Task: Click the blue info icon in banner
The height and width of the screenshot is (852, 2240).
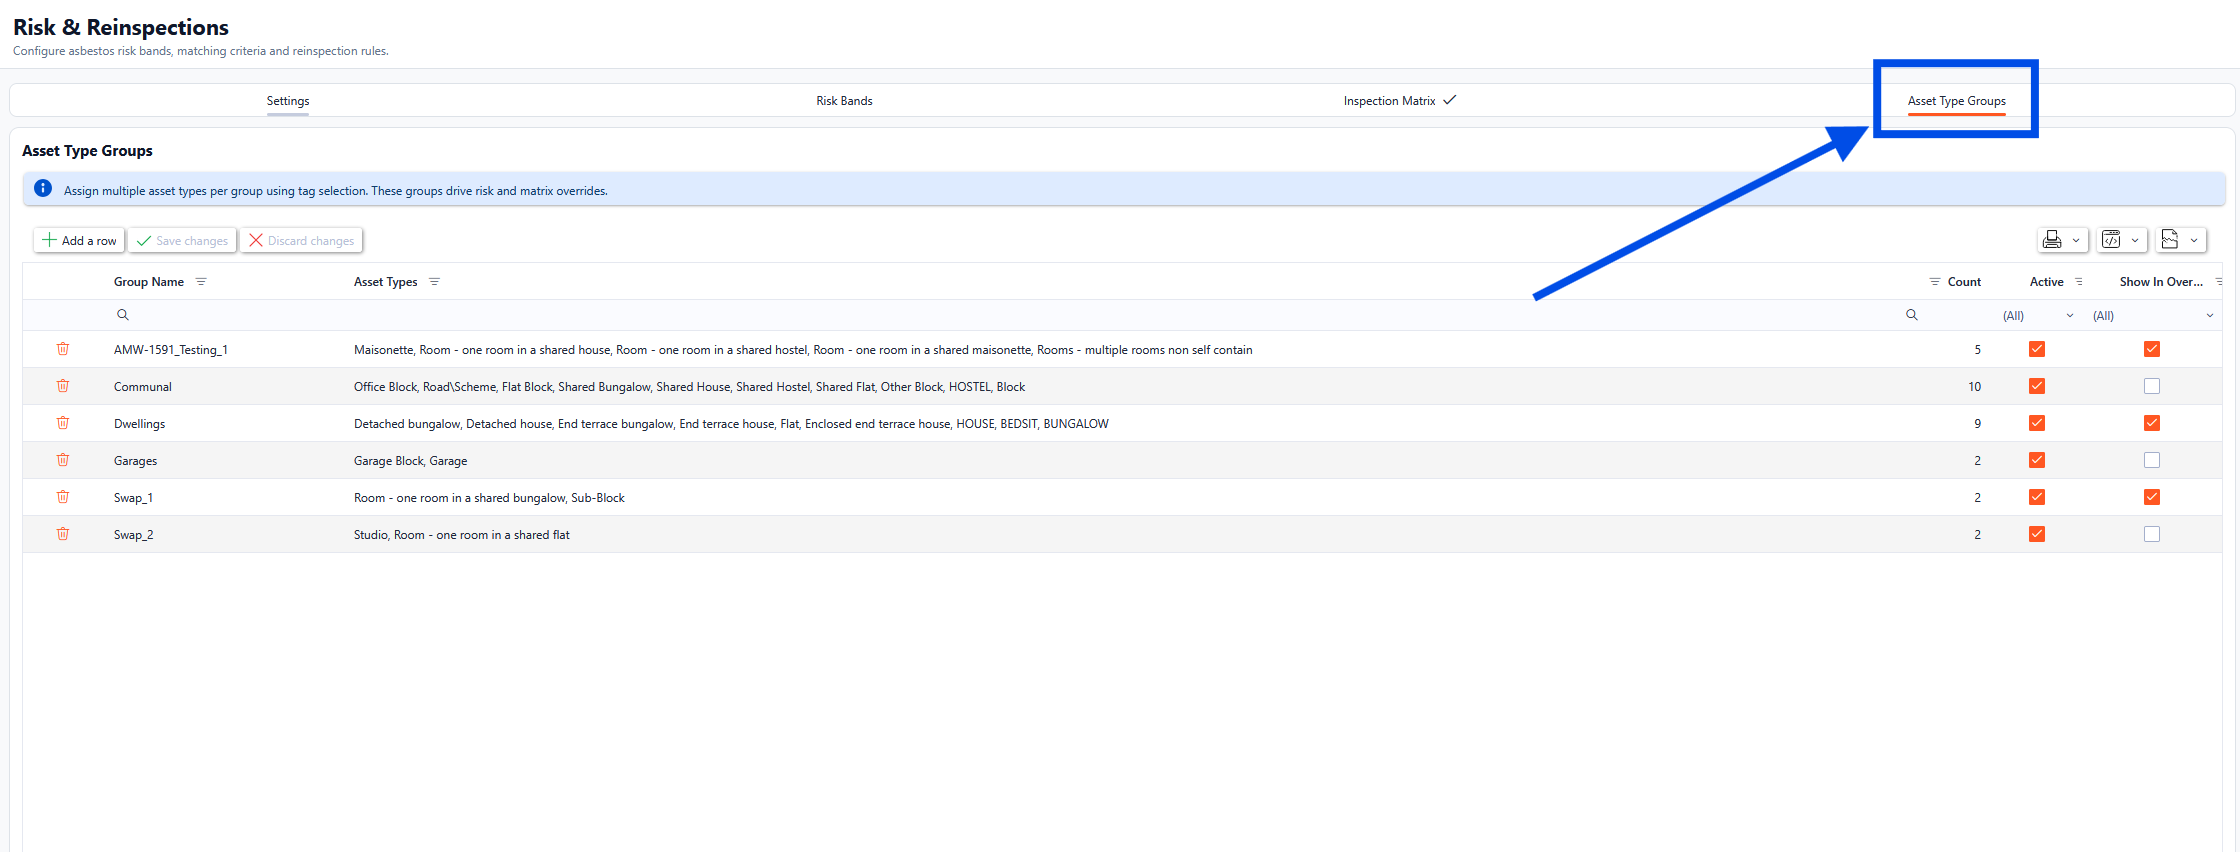Action: coord(43,189)
